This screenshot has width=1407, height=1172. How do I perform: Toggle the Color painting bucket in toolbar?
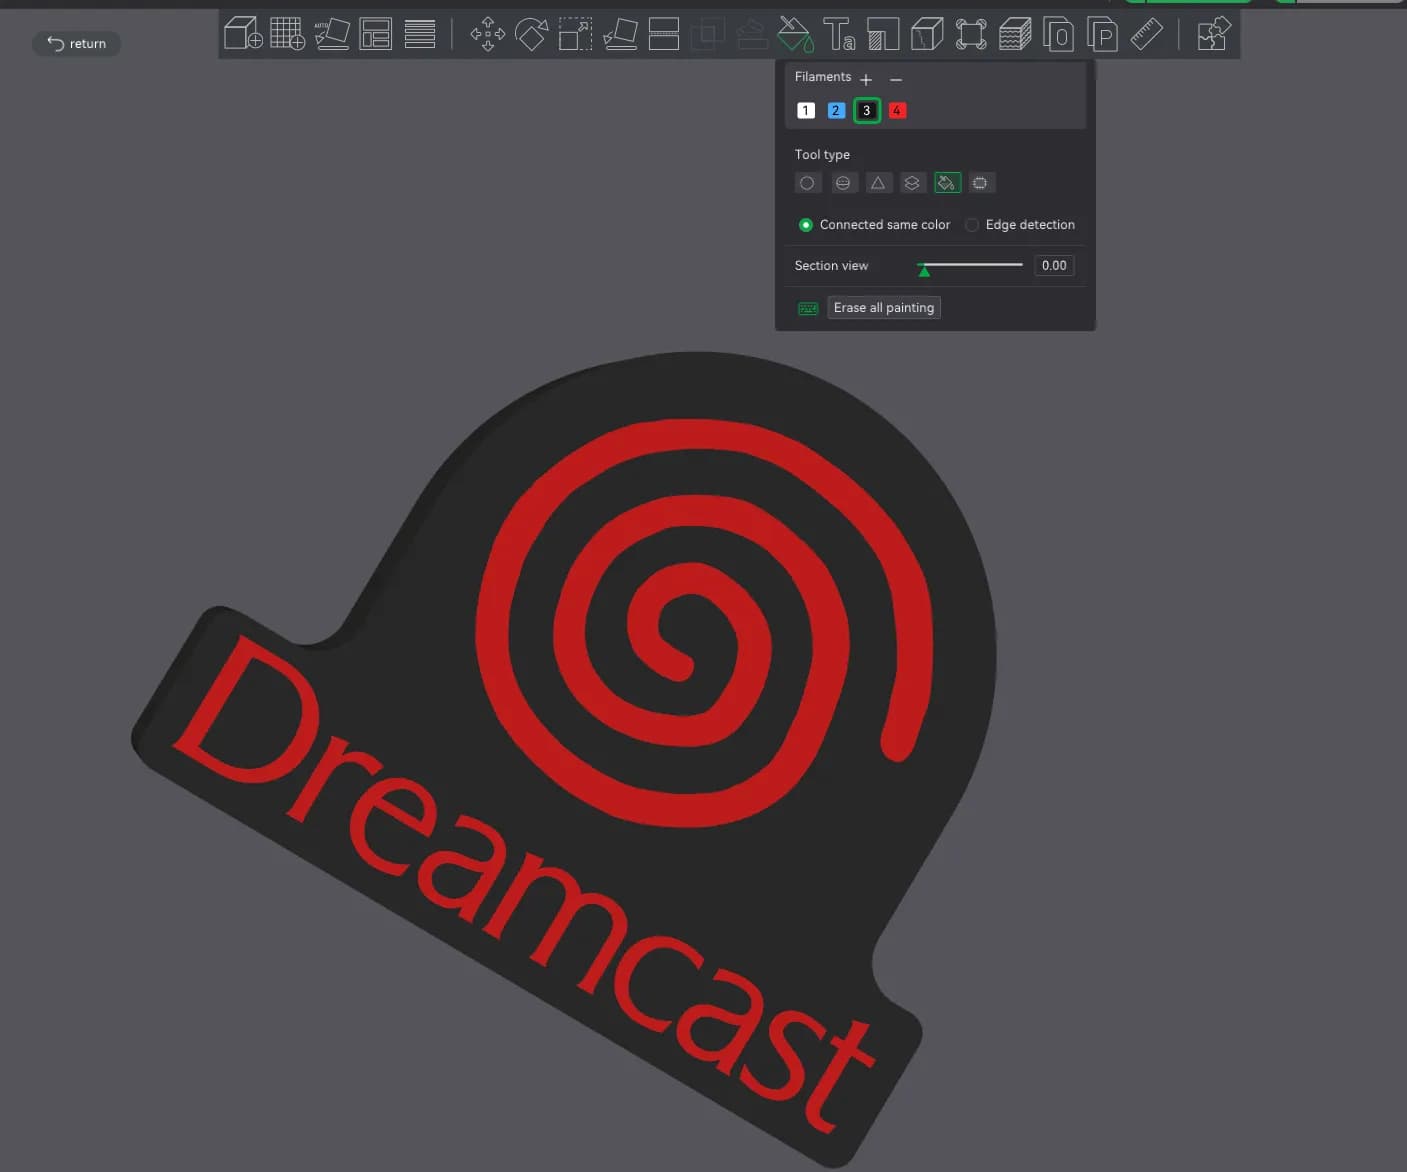796,34
